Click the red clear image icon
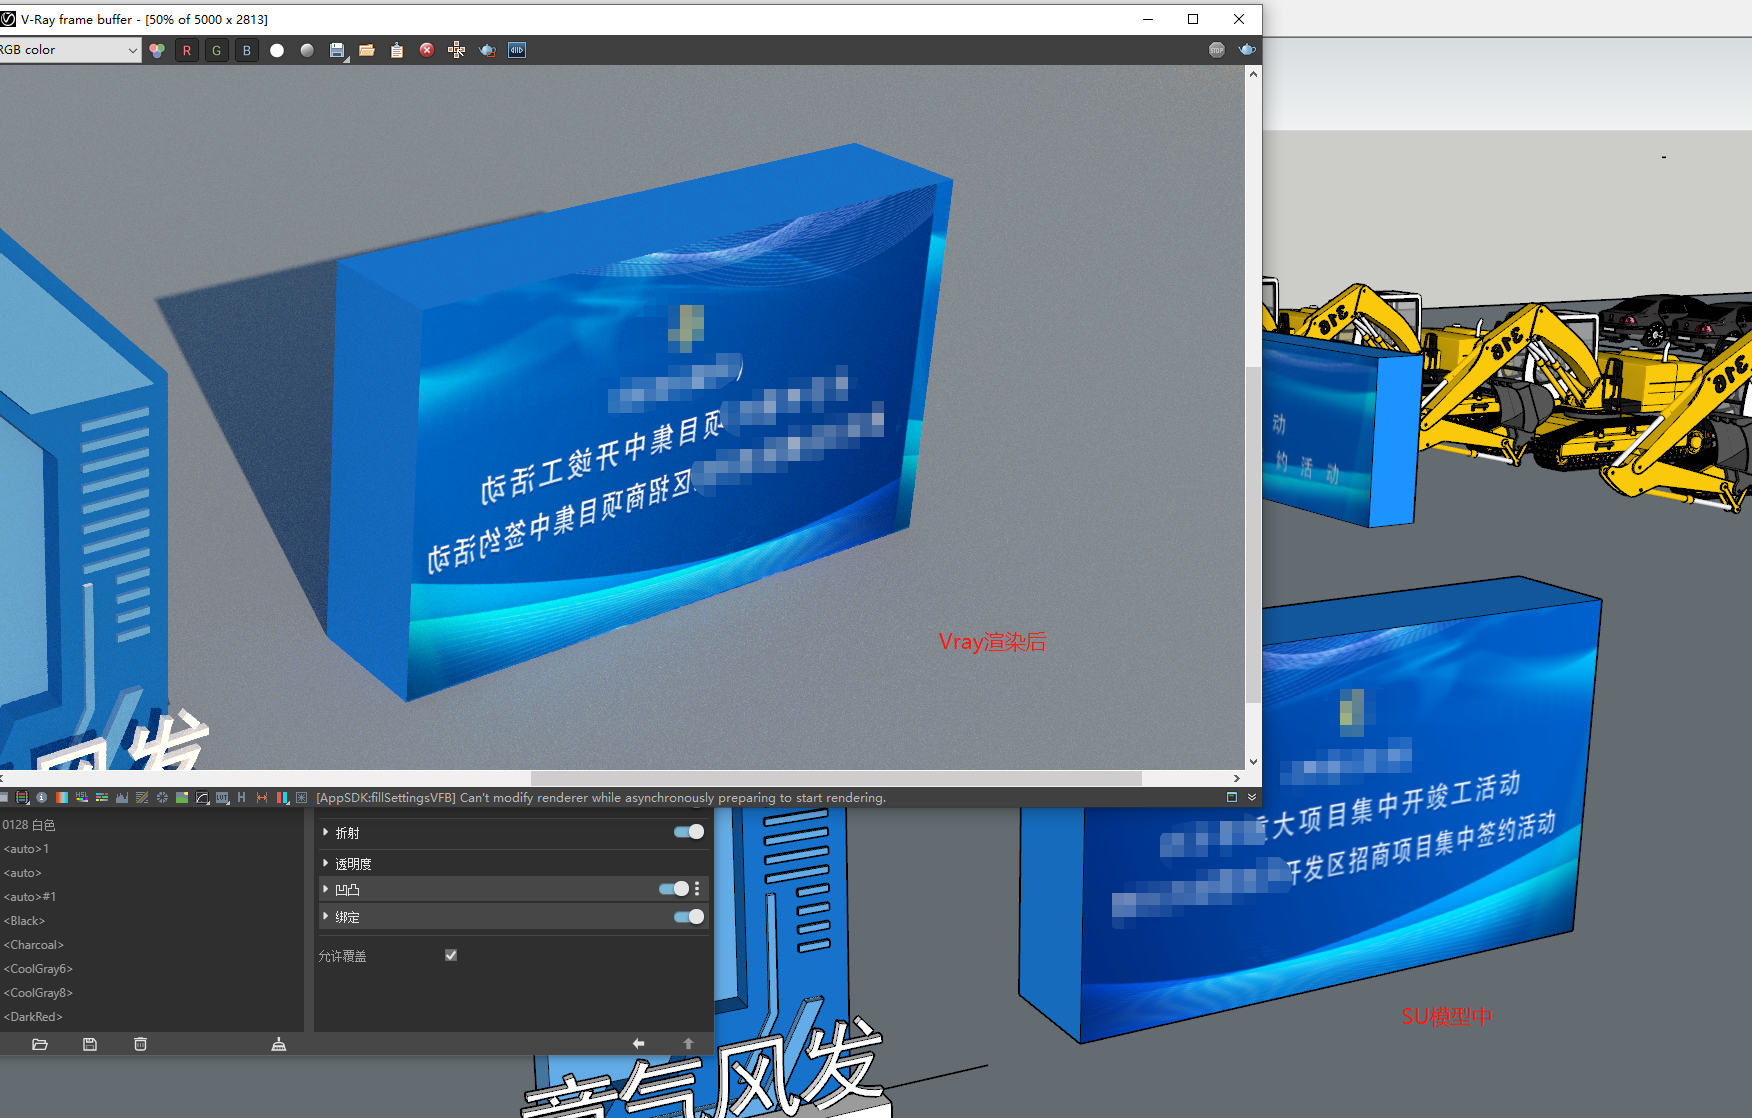Screen dimensions: 1752x1118 [427, 50]
